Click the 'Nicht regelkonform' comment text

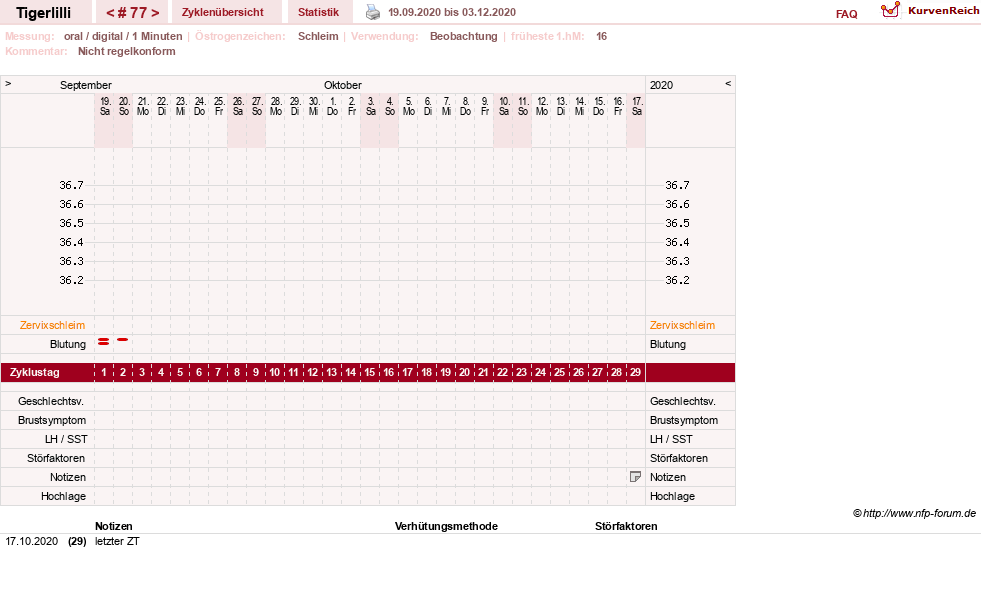click(126, 51)
